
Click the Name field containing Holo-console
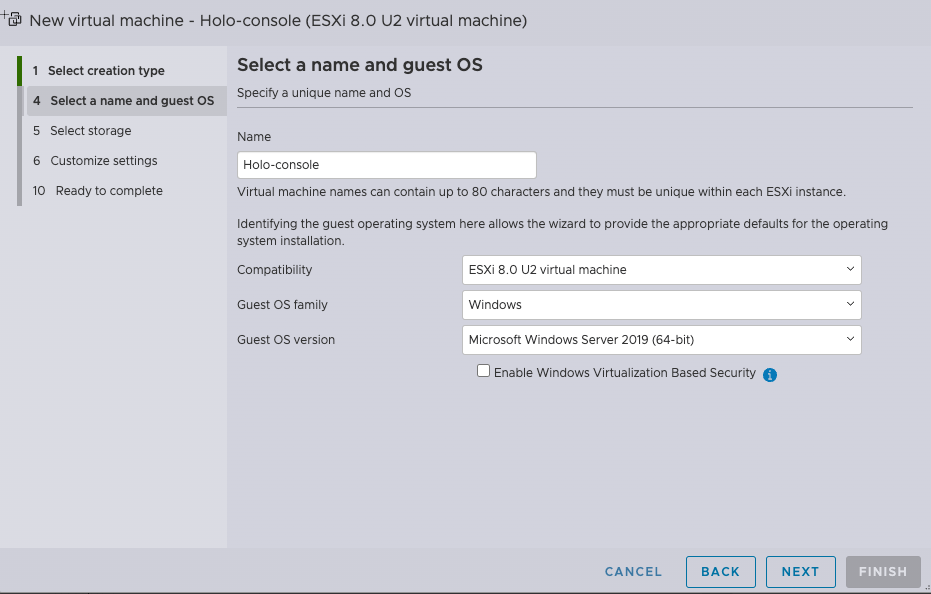coord(387,165)
